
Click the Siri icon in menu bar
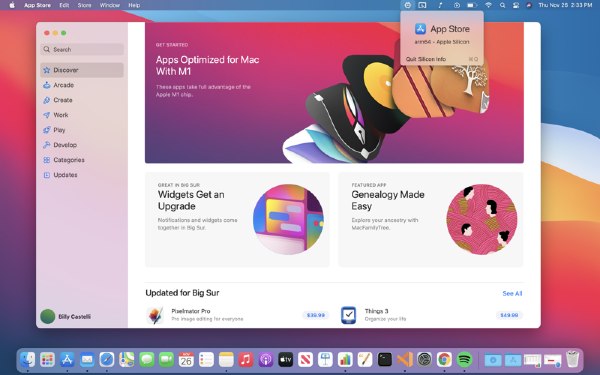[x=529, y=5]
